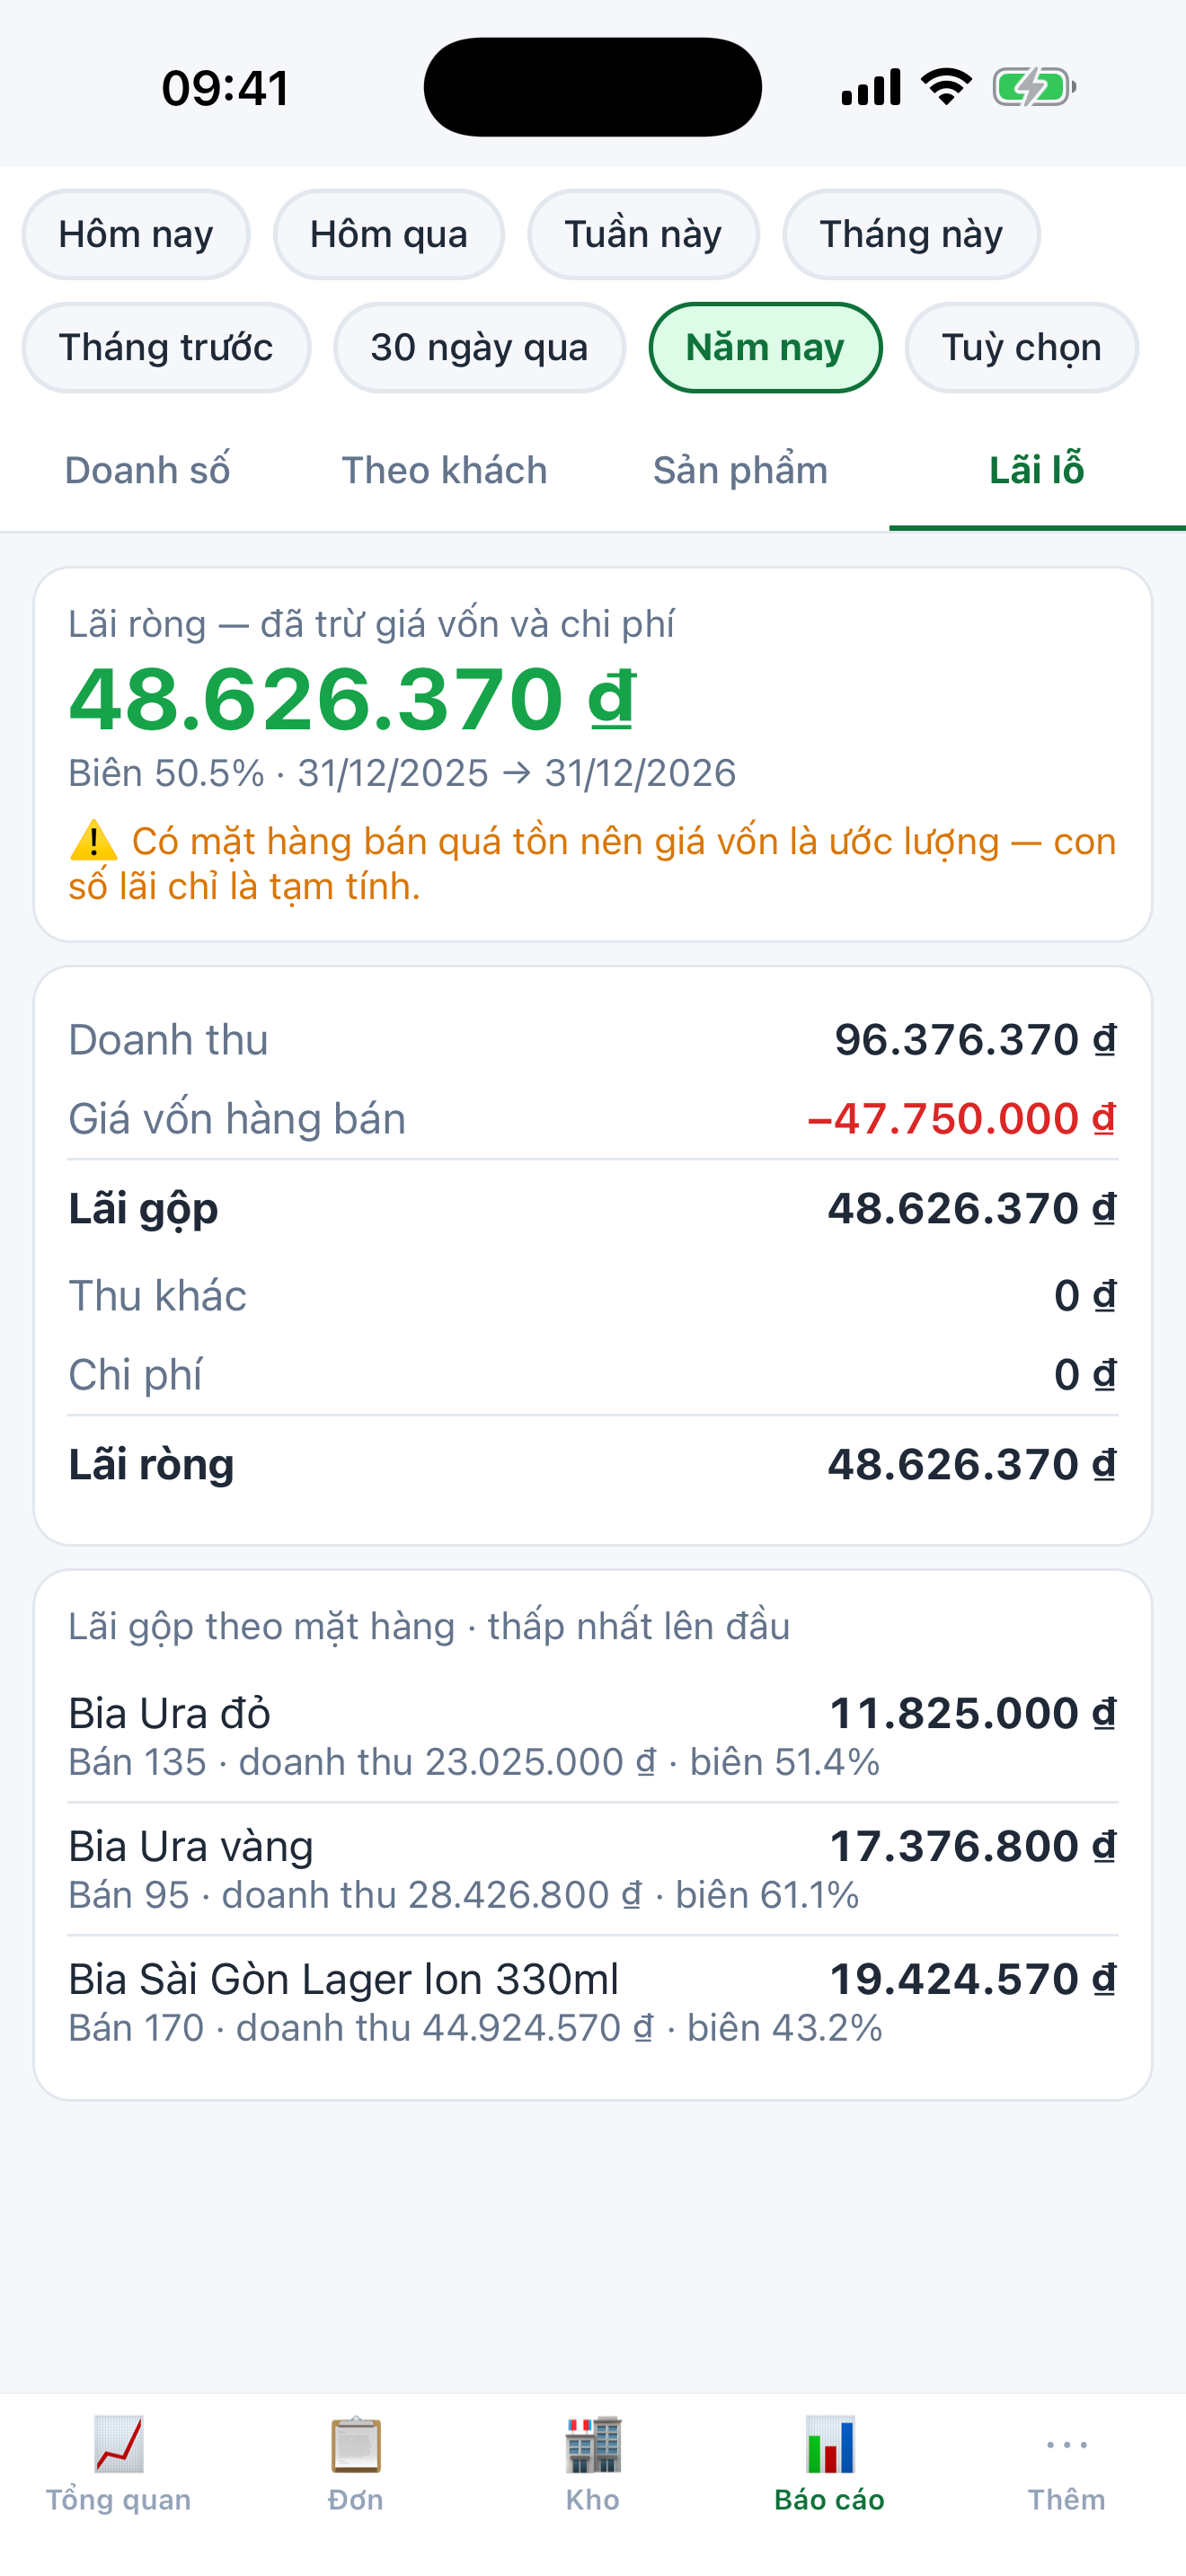Switch to the Theo khách tab
The image size is (1186, 2576).
pyautogui.click(x=444, y=470)
